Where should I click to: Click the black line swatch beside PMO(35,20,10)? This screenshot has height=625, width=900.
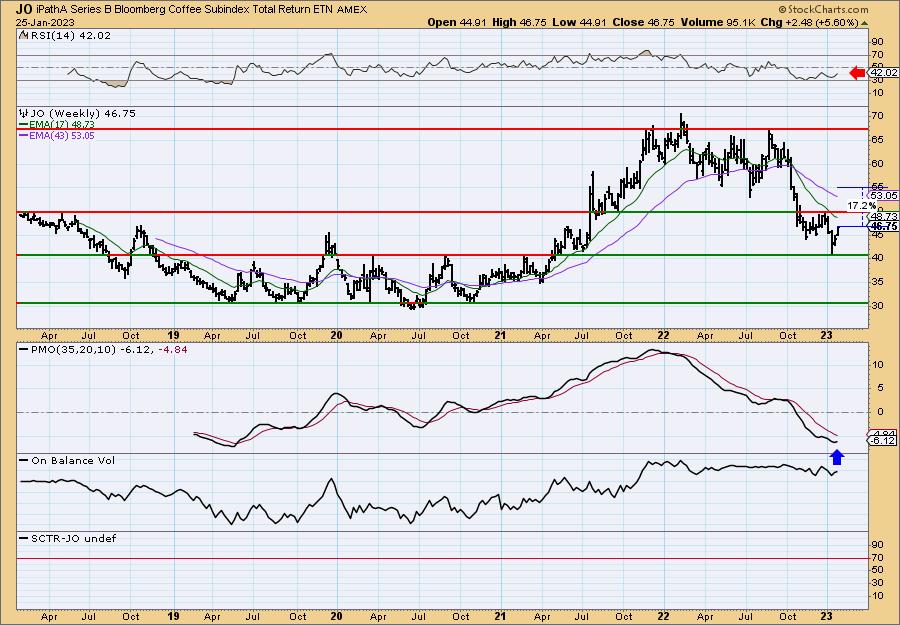(23, 350)
